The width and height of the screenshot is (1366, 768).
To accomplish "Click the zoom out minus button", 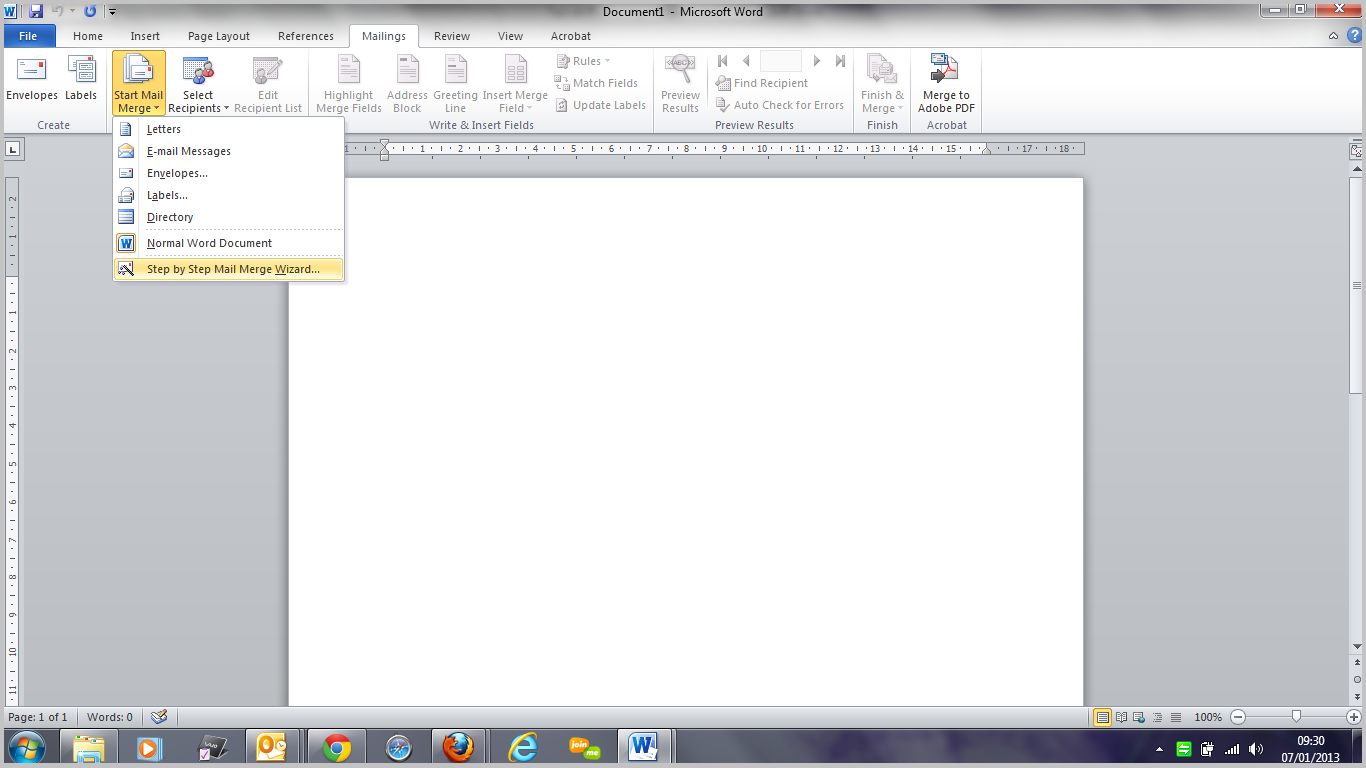I will pos(1238,717).
